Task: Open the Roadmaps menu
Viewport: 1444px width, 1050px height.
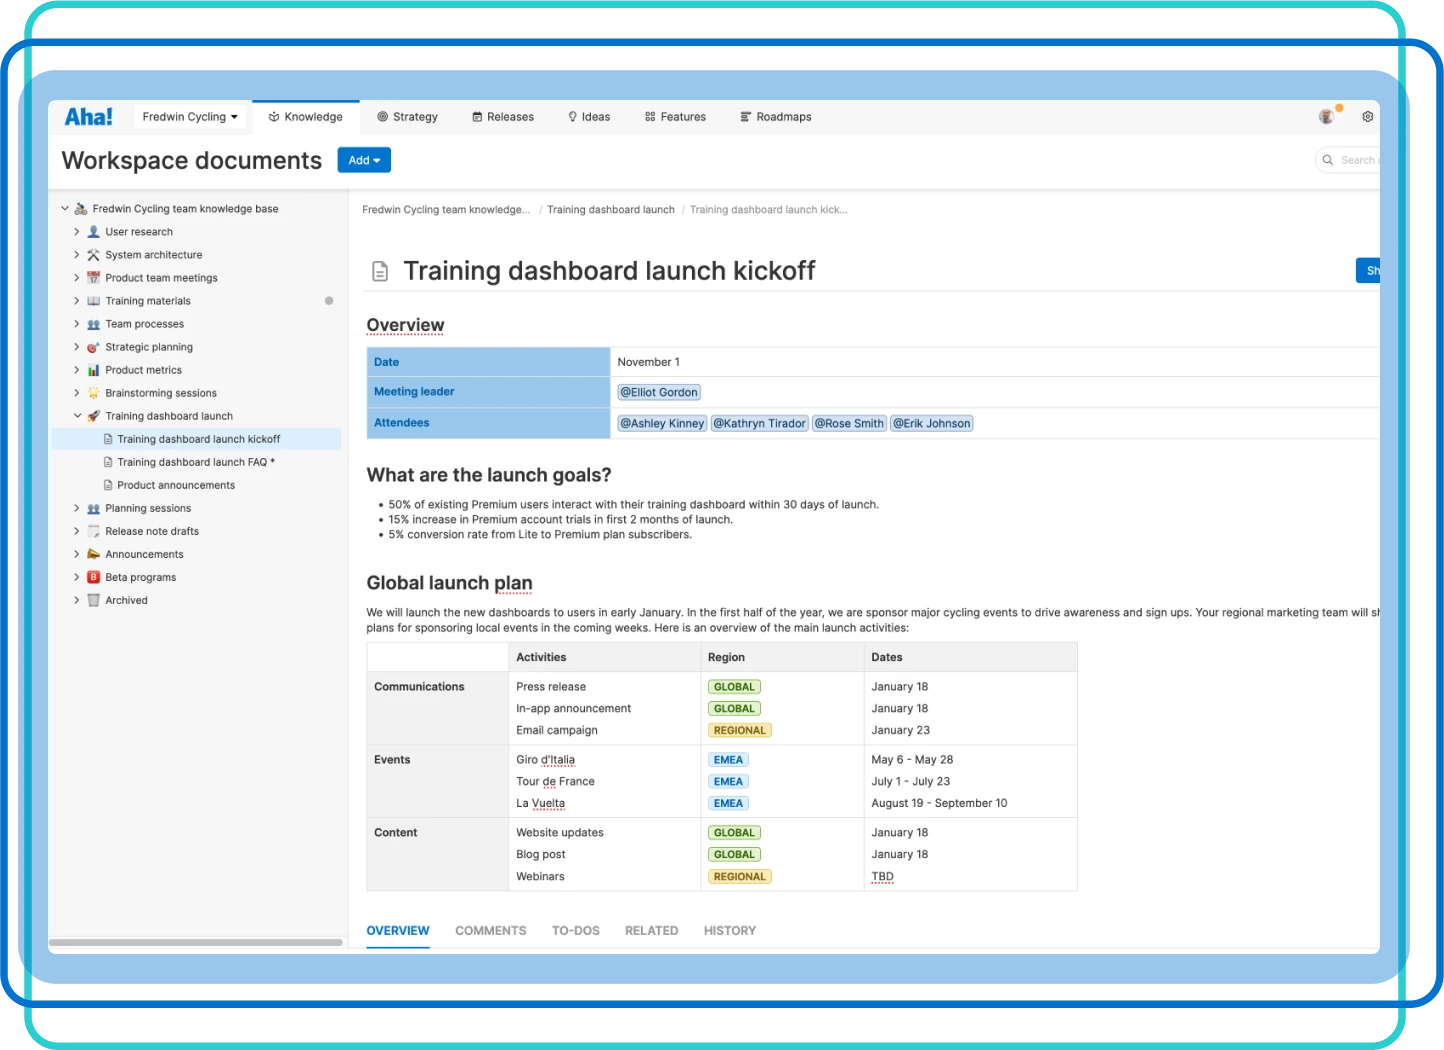Action: [x=775, y=117]
